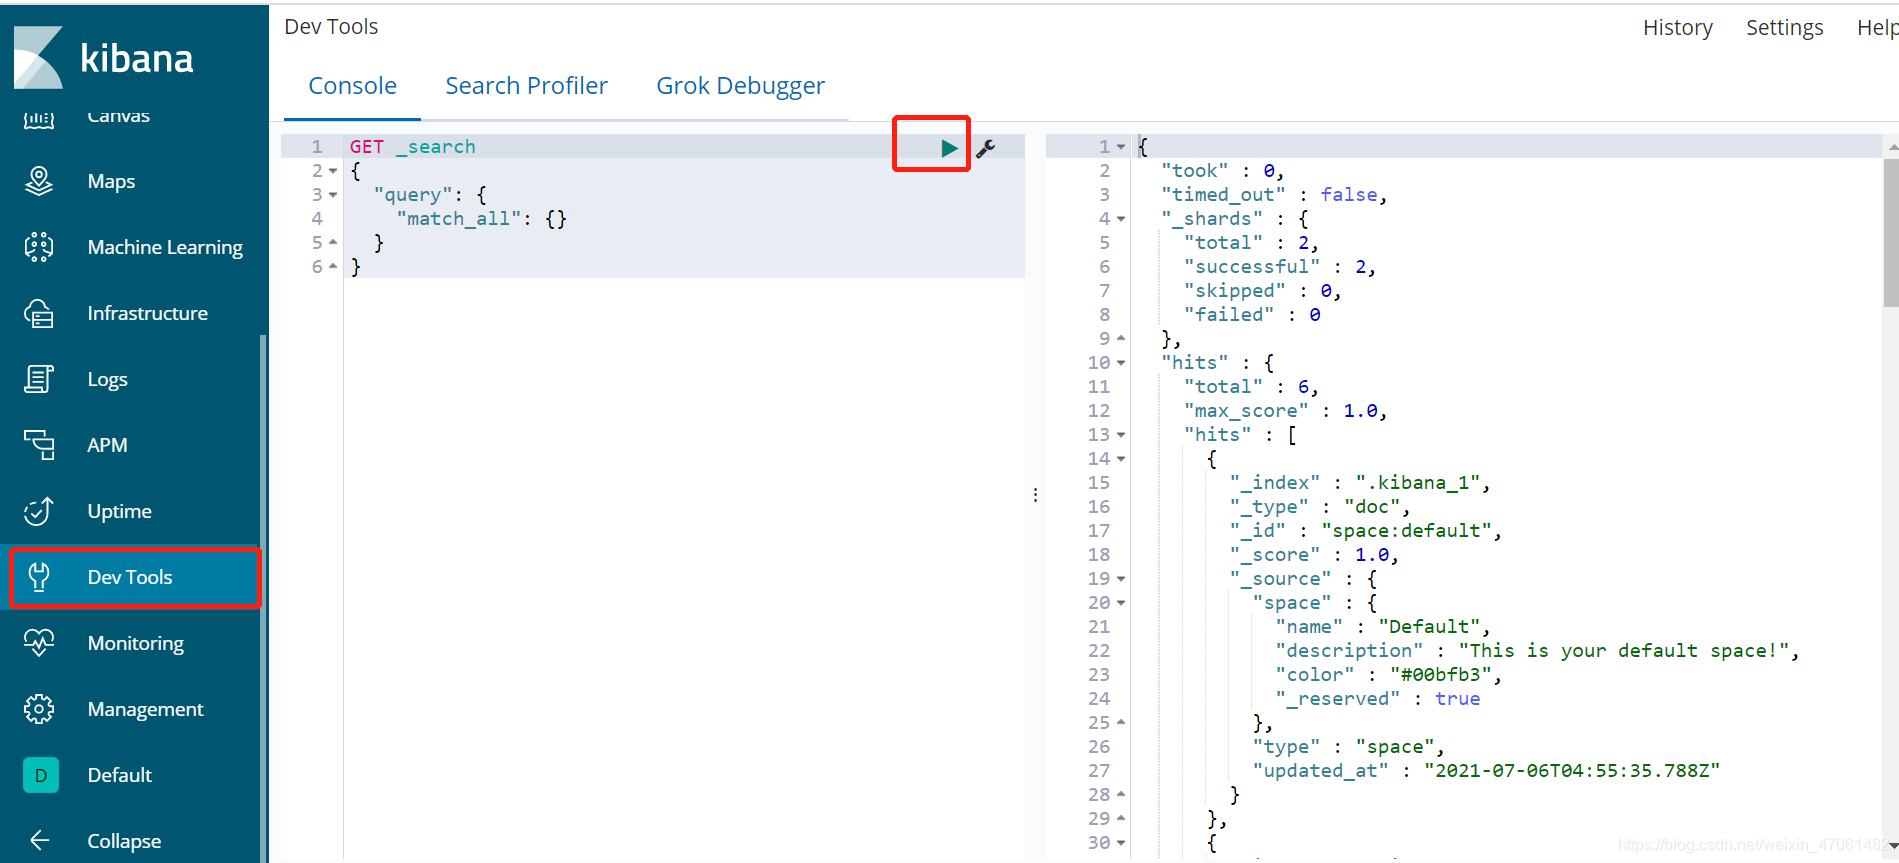Image resolution: width=1899 pixels, height=863 pixels.
Task: Collapse the hits array fold at line 13
Action: [1121, 435]
